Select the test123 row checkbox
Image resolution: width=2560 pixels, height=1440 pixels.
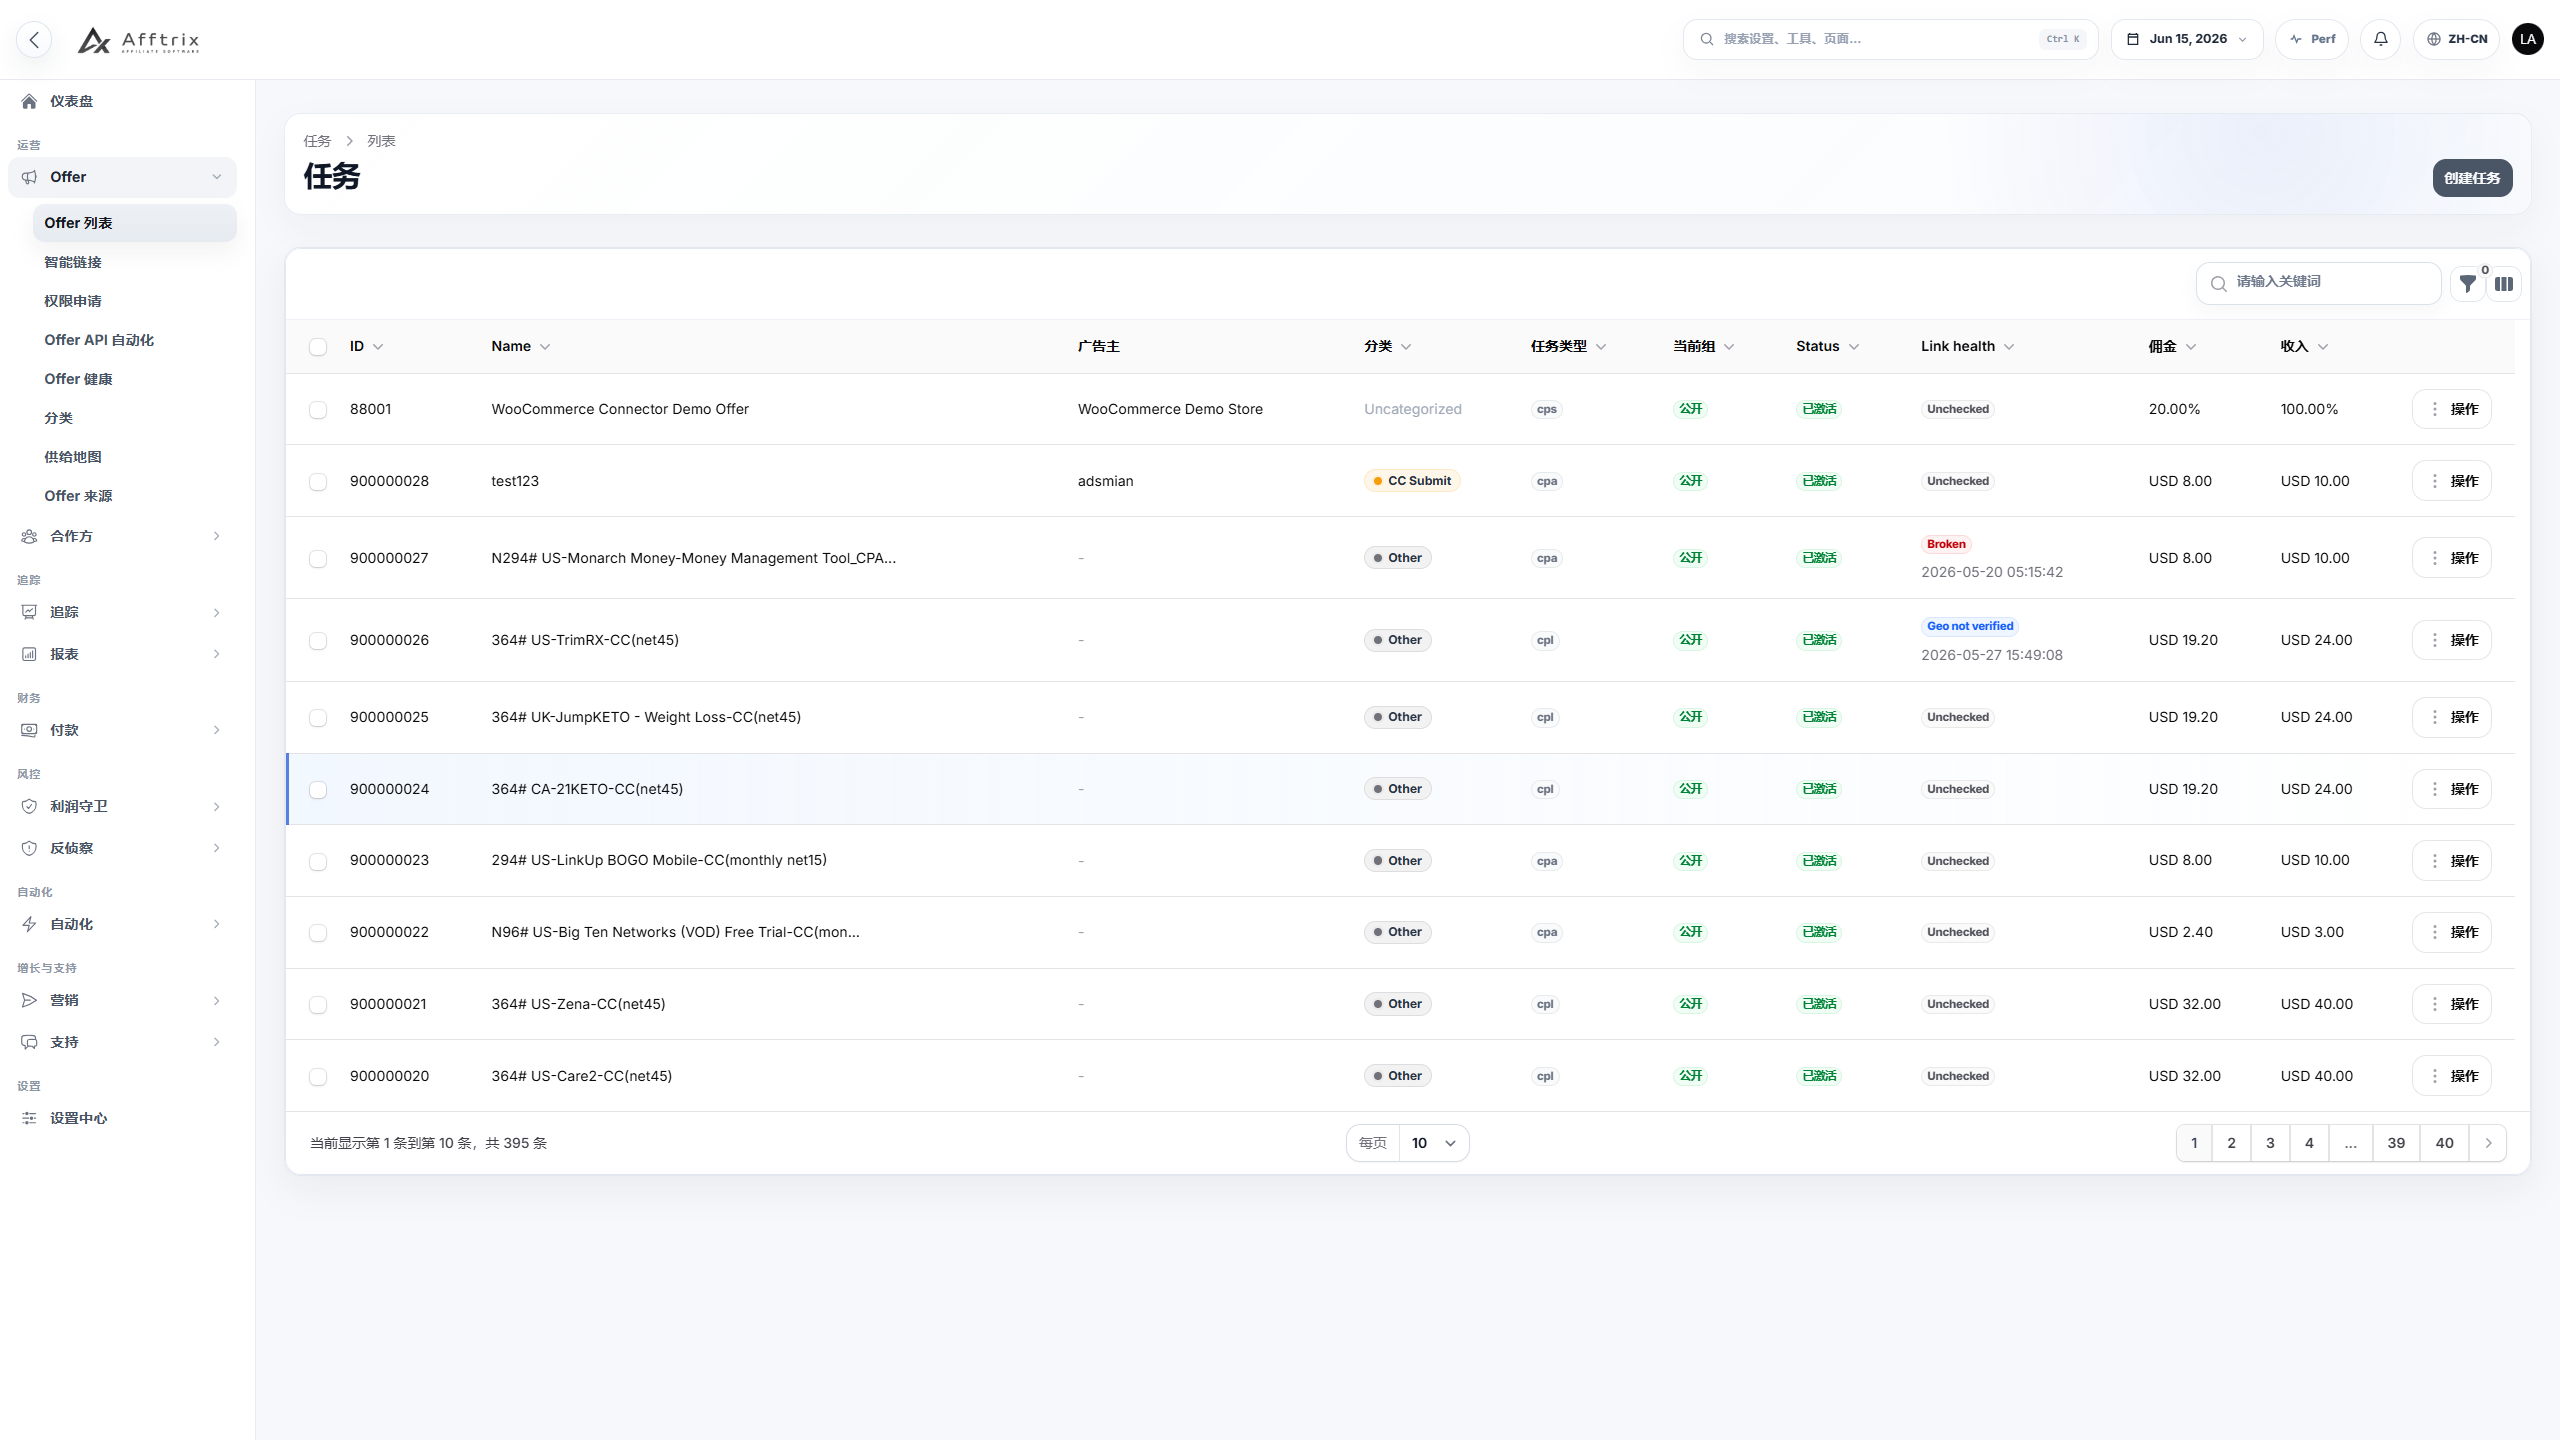(318, 481)
